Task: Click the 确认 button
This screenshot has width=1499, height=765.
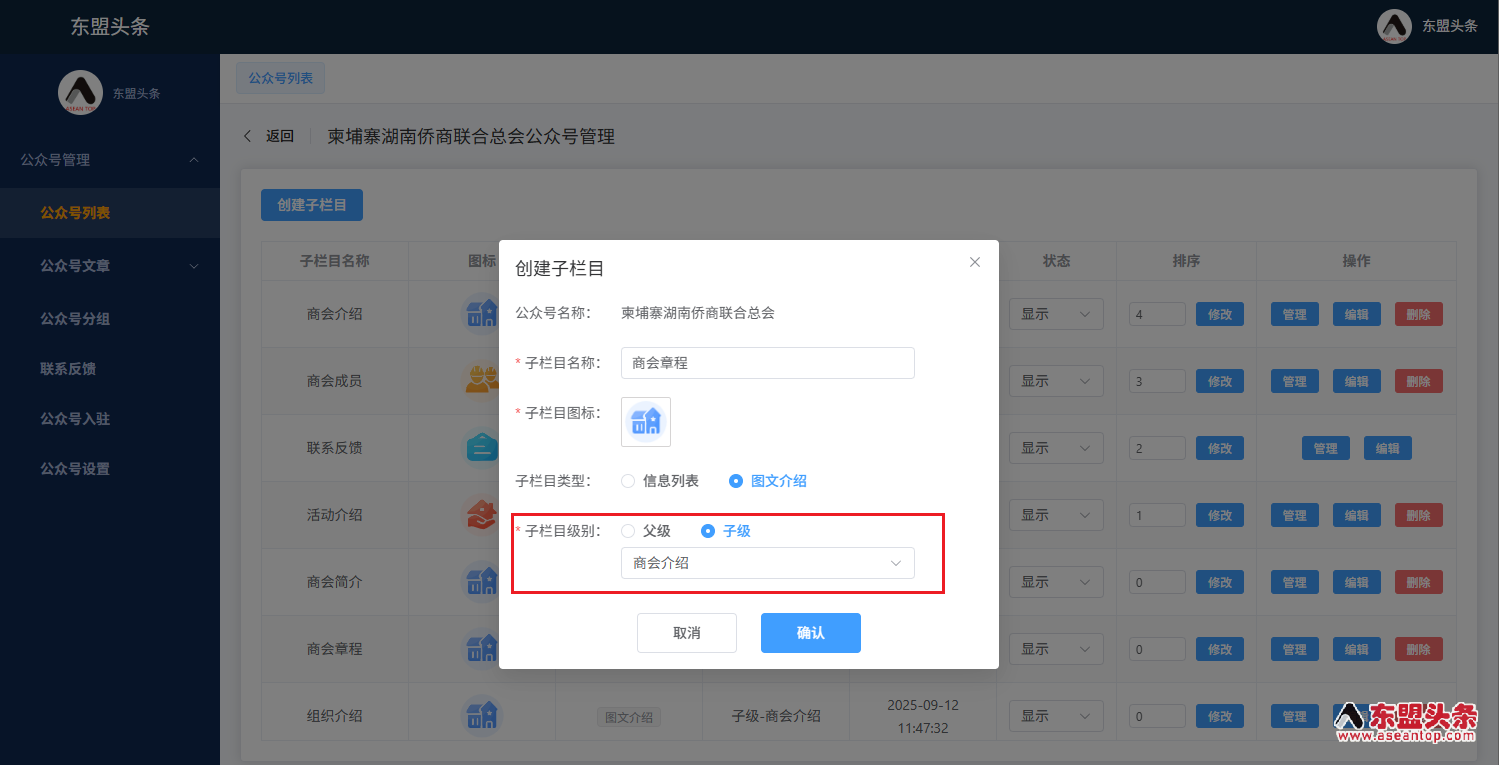Action: (x=811, y=633)
